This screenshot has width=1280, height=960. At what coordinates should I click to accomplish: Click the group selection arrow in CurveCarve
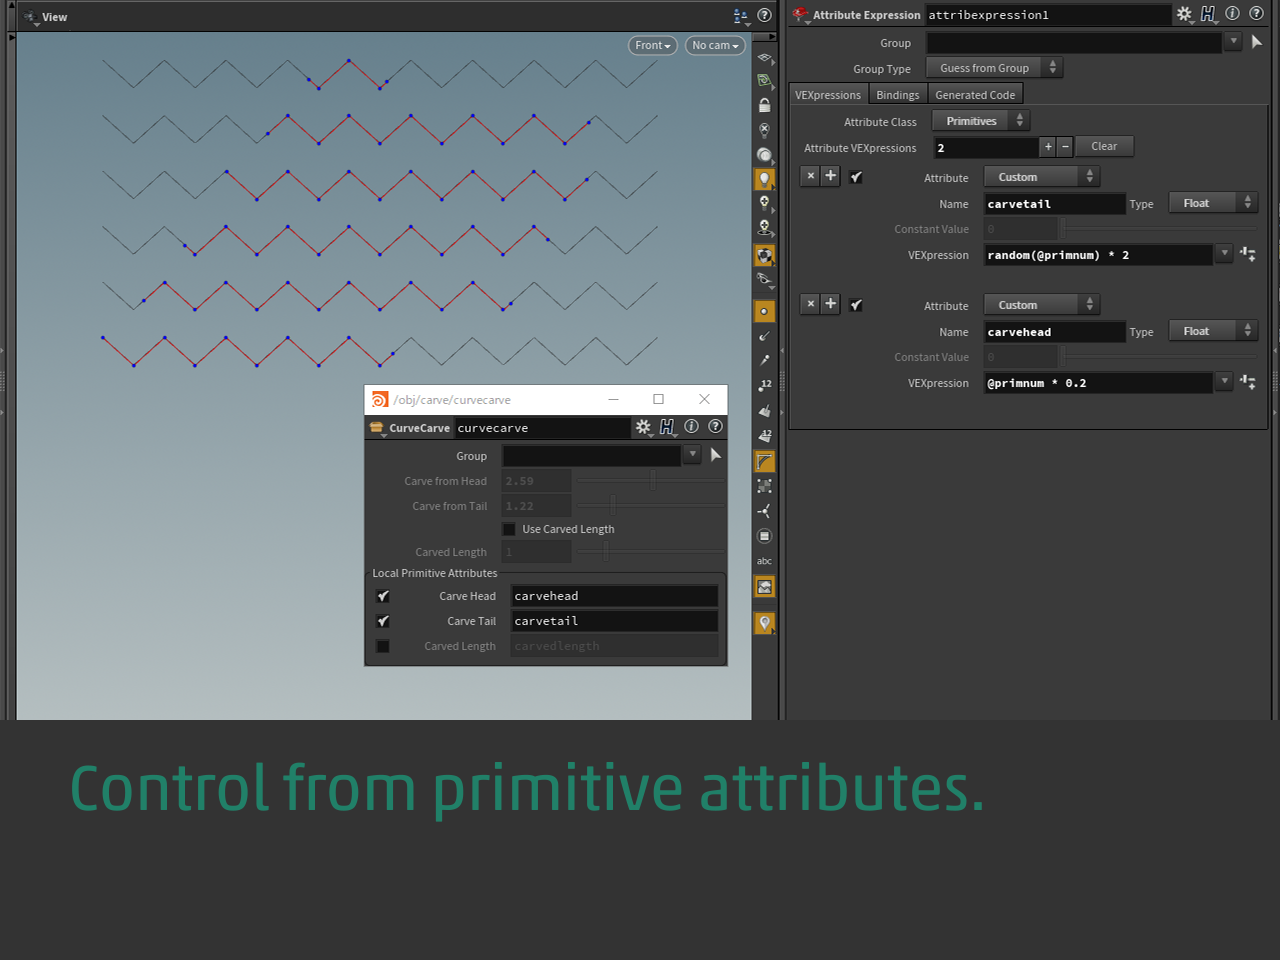pyautogui.click(x=715, y=455)
